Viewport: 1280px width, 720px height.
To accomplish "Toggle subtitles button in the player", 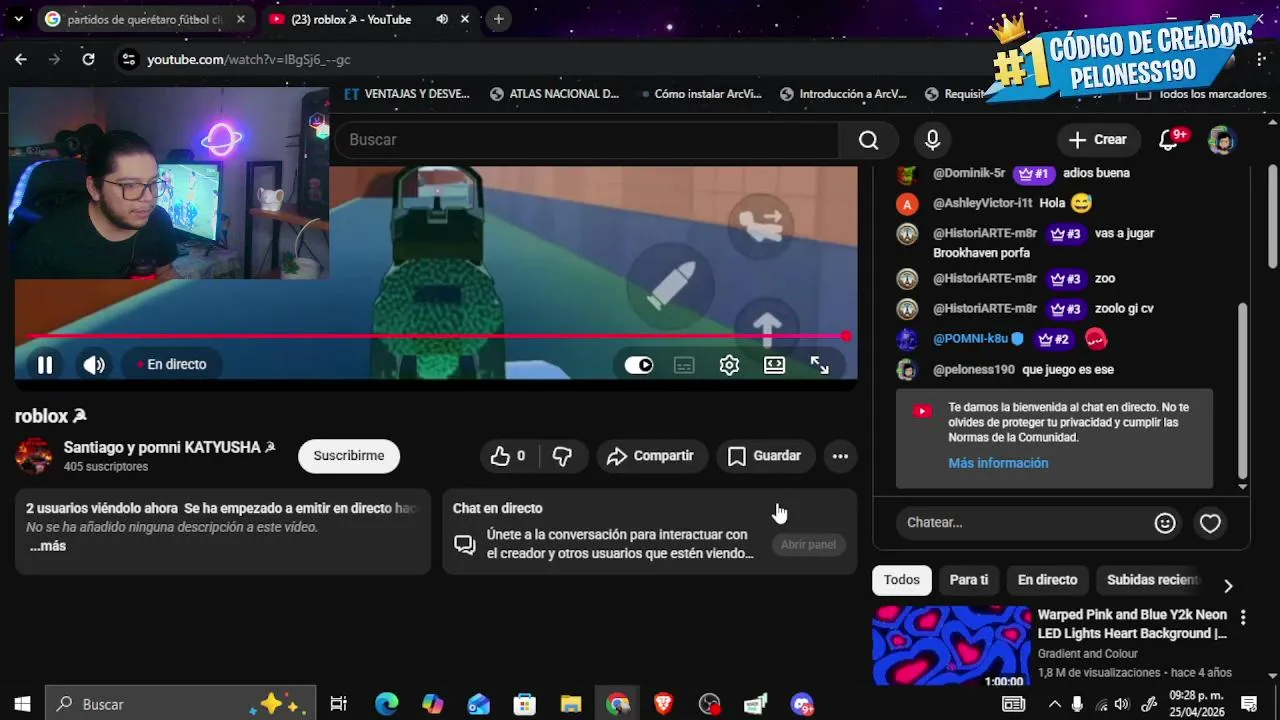I will (x=684, y=365).
